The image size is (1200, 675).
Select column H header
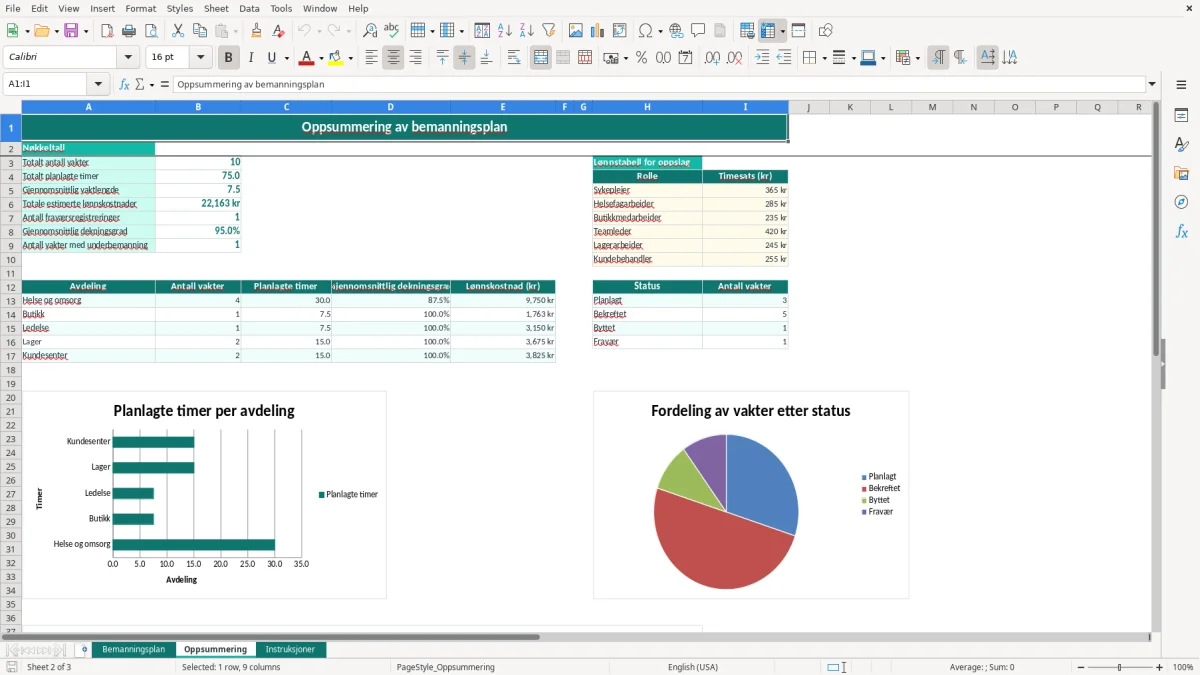pos(647,107)
